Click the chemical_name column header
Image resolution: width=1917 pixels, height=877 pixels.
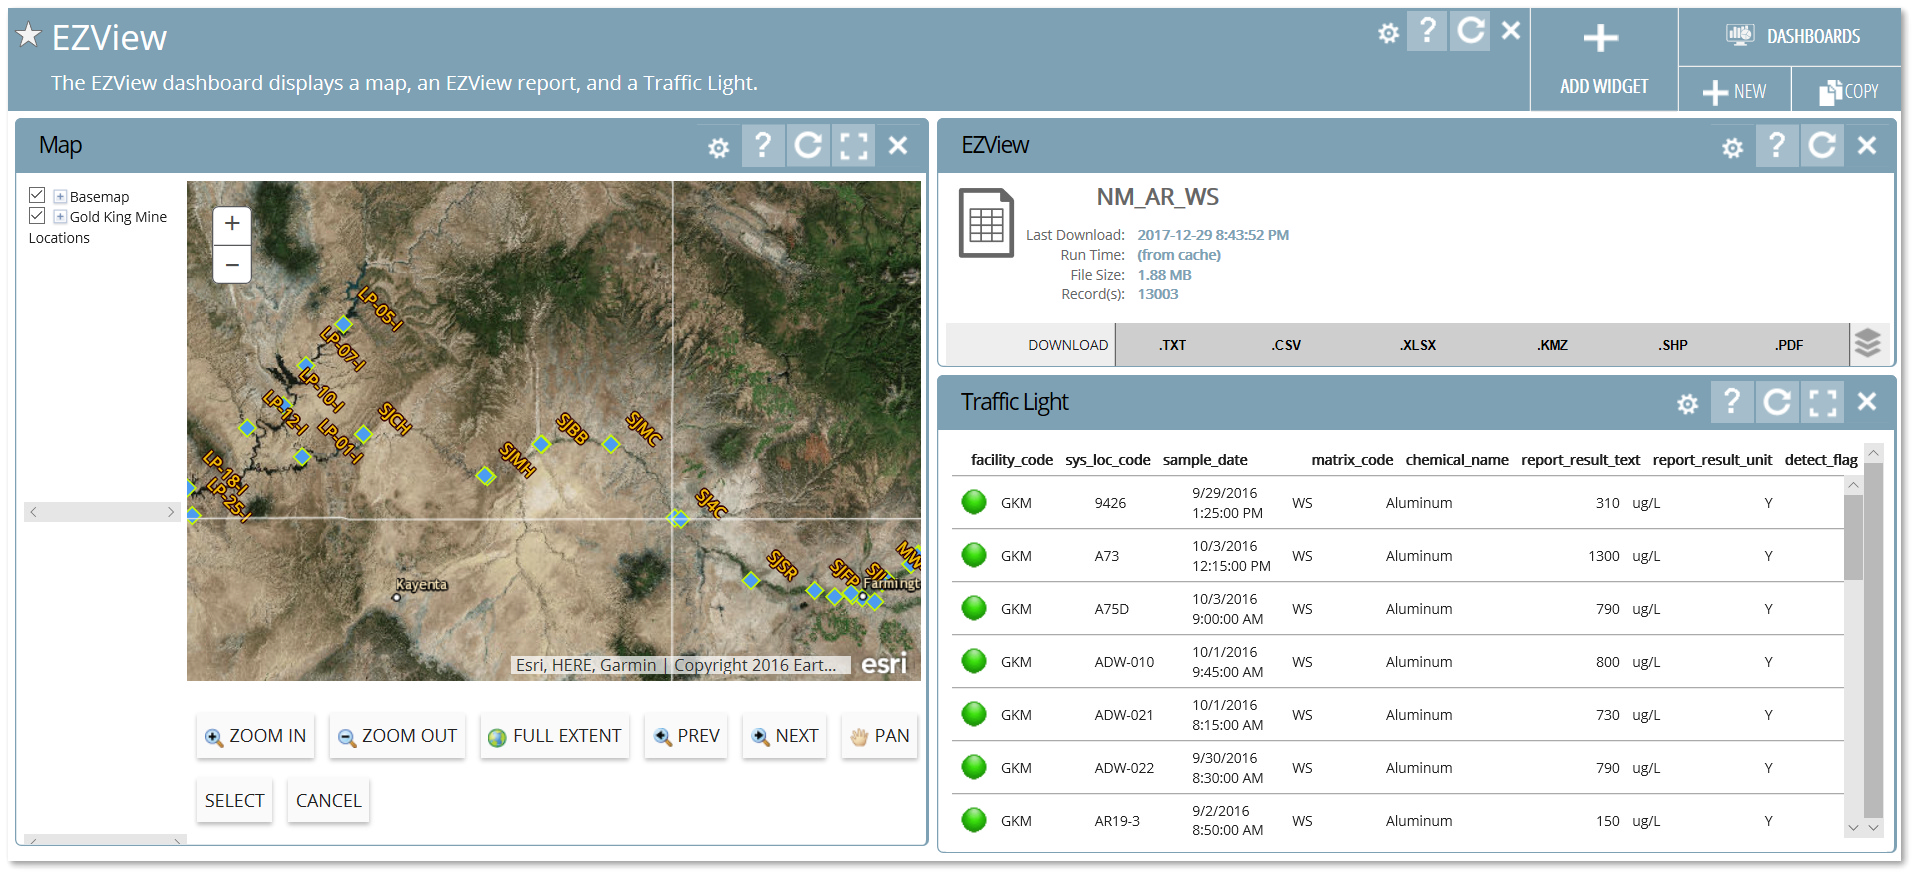coord(1457,460)
